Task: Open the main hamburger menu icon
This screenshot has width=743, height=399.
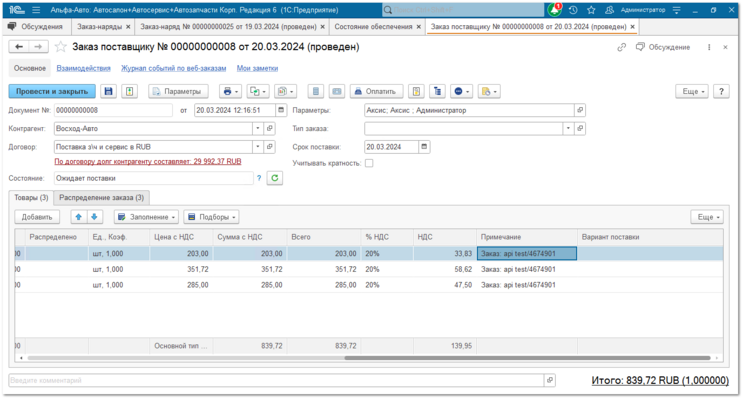Action: point(36,9)
